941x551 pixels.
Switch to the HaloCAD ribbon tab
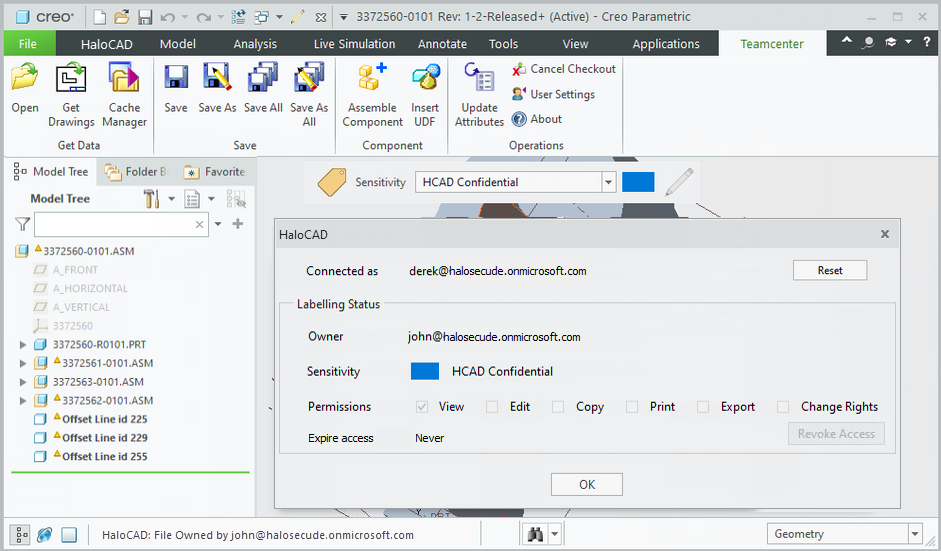coord(107,43)
